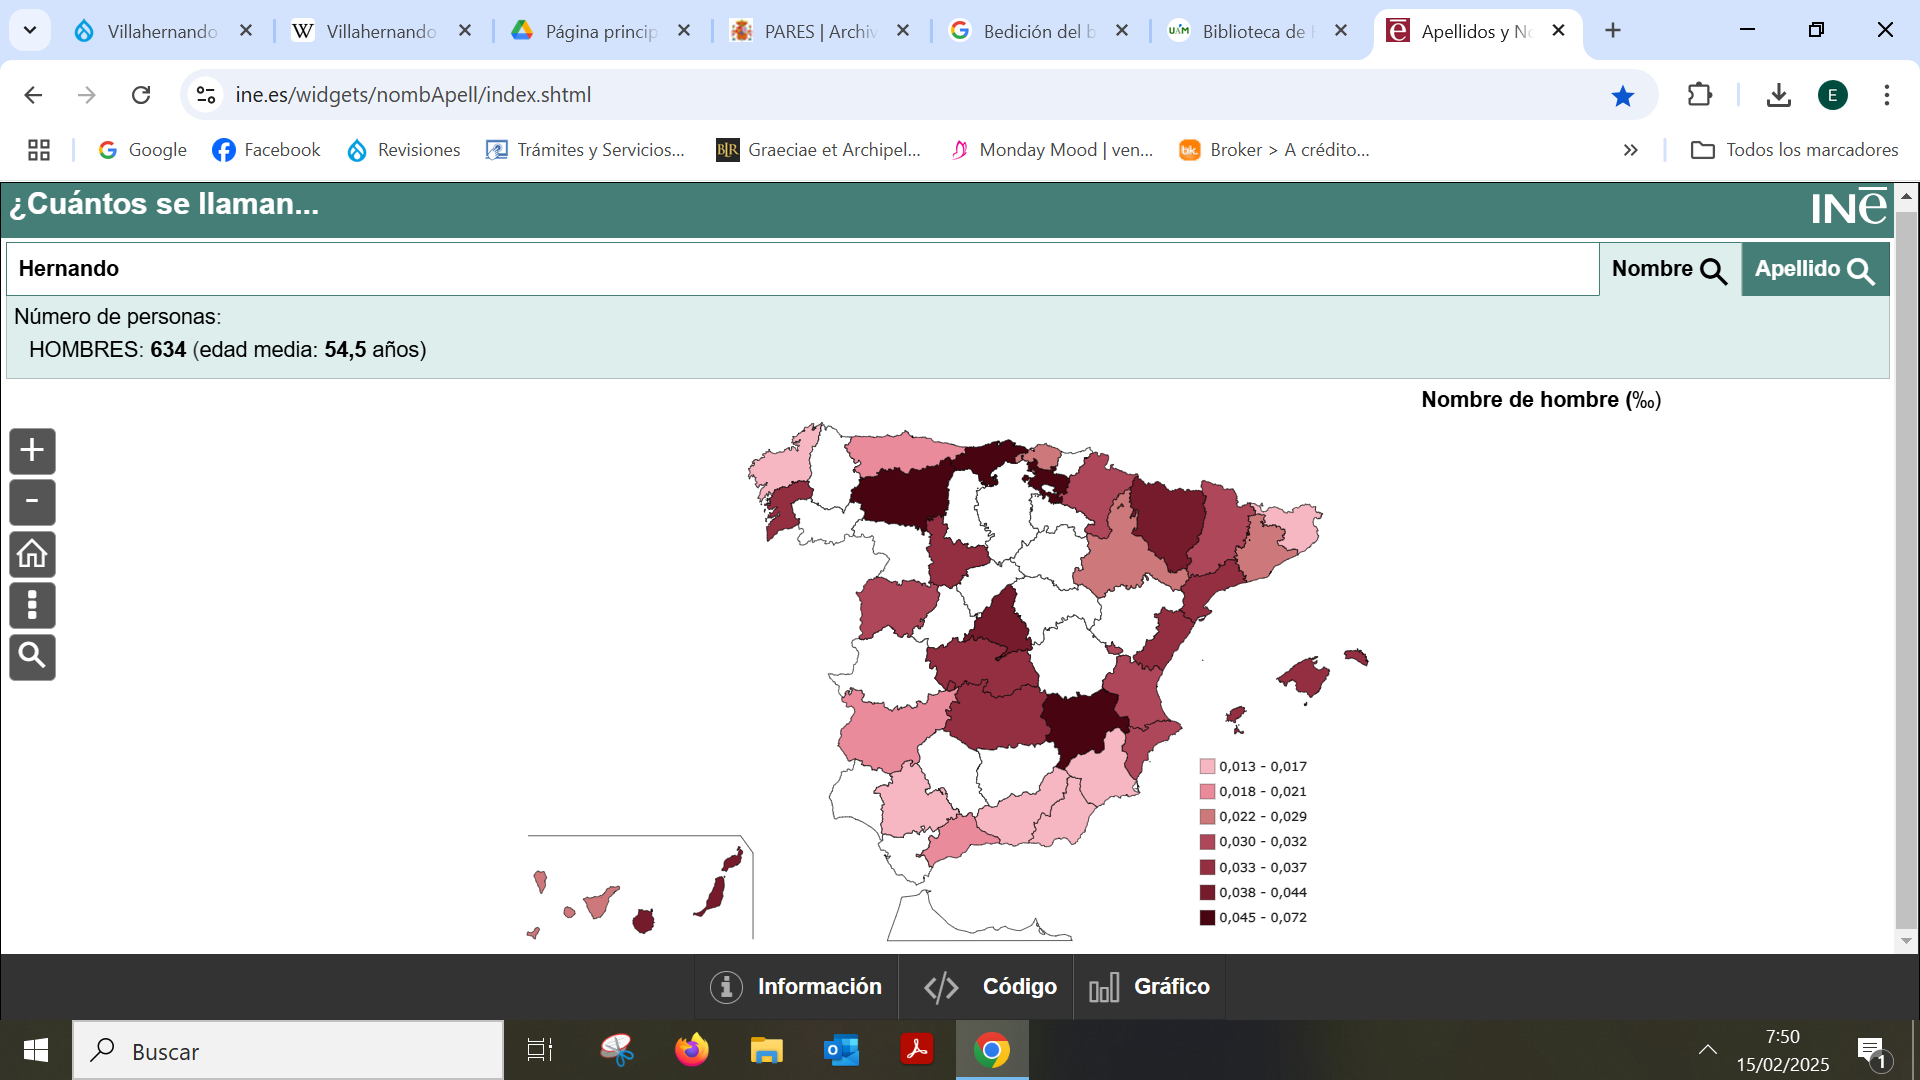
Task: Open Outlook from taskbar
Action: point(841,1050)
